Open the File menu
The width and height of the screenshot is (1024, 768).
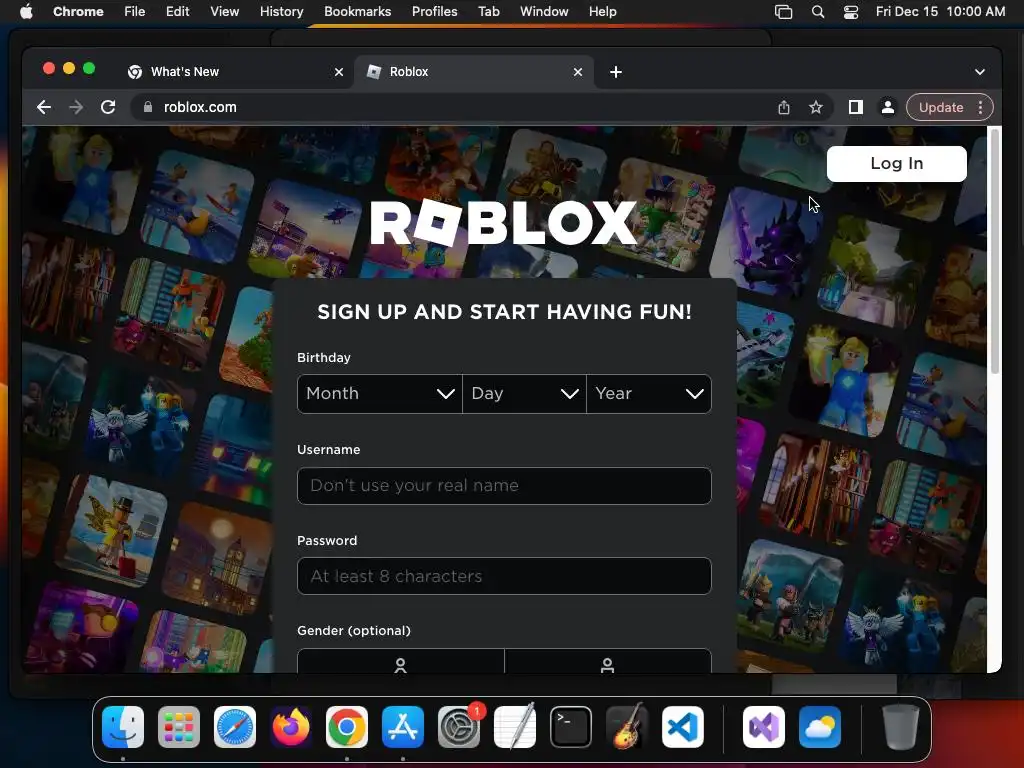click(135, 12)
